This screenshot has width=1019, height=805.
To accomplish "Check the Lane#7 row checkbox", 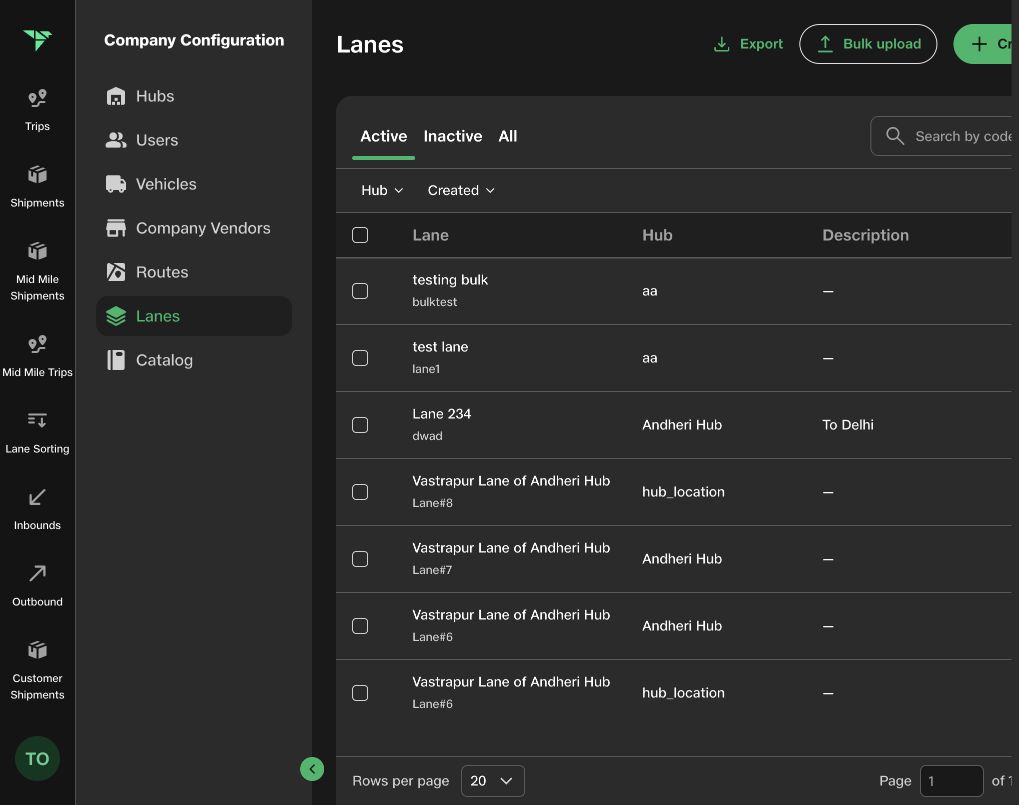I will point(360,559).
